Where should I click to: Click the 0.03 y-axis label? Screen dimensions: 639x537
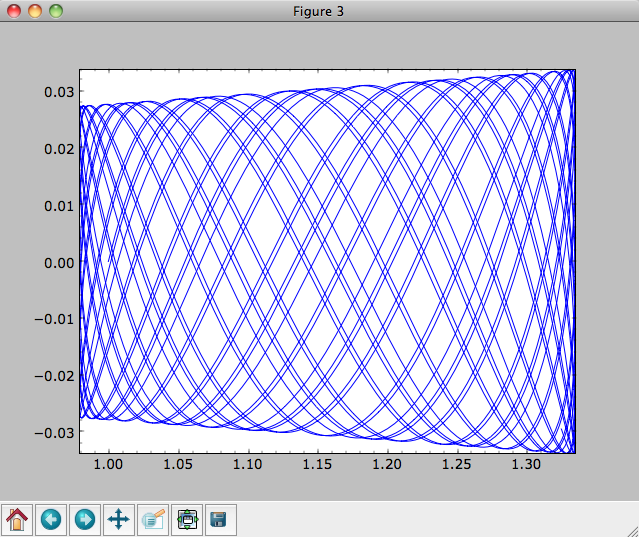(x=59, y=92)
